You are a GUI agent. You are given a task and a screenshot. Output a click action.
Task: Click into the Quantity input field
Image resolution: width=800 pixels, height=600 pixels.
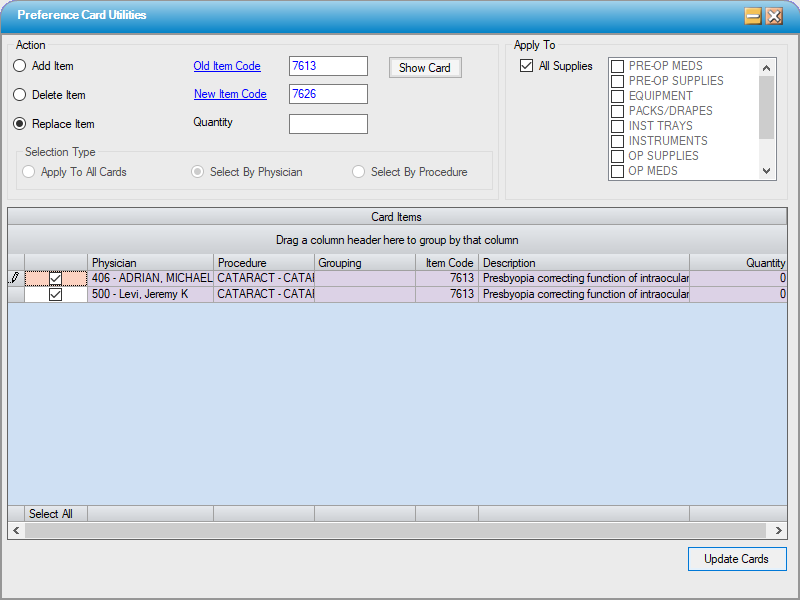[328, 124]
